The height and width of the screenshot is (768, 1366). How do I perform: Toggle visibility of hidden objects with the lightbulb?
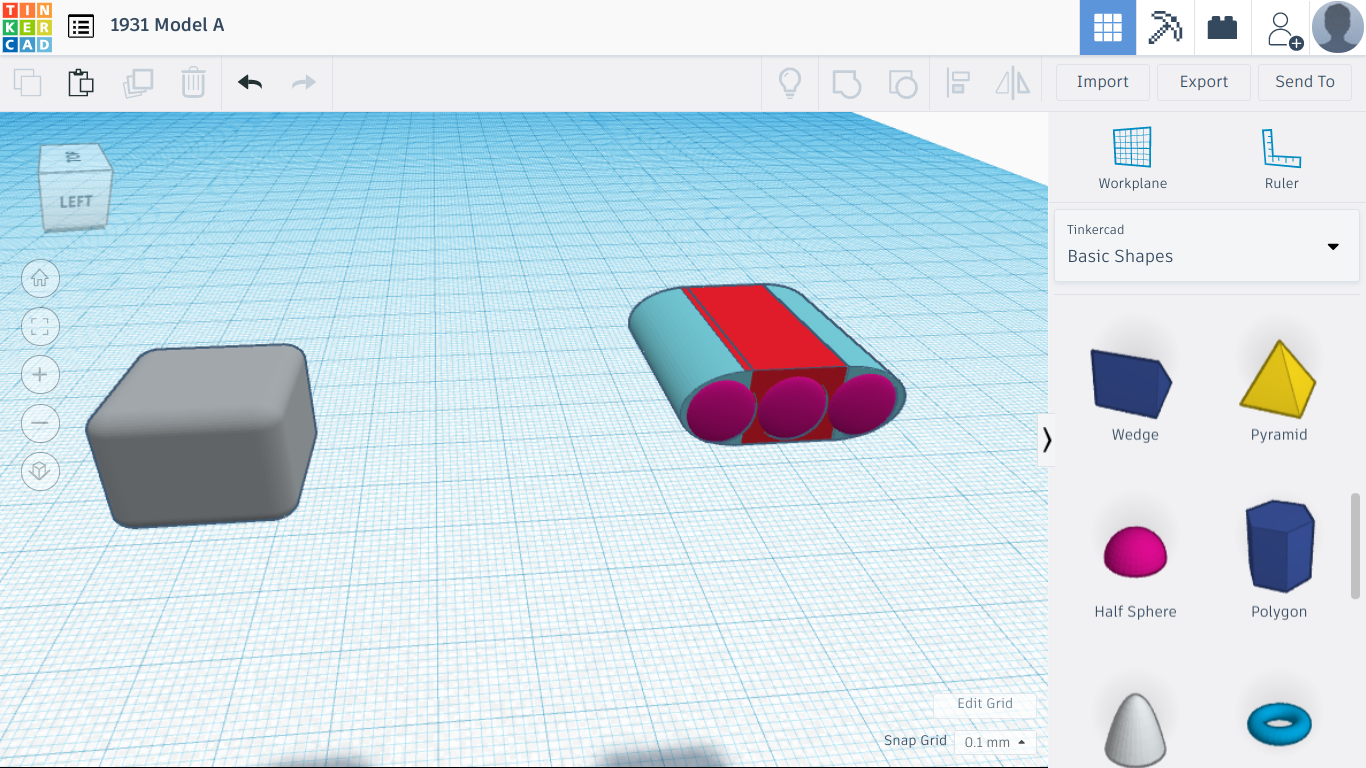[x=790, y=83]
